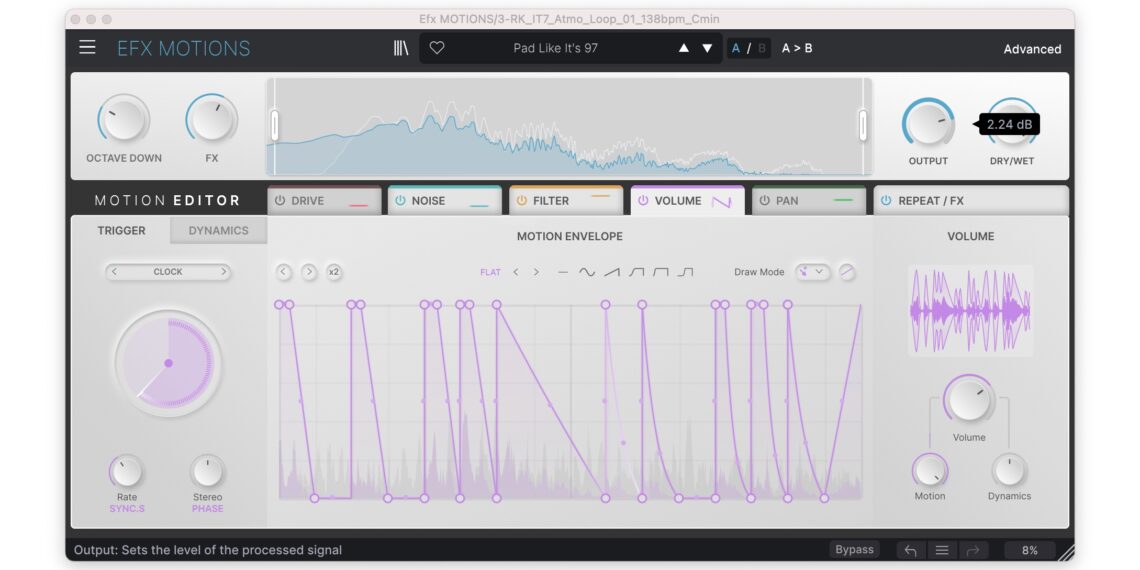This screenshot has width=1140, height=570.
Task: Click the FX knob
Action: pyautogui.click(x=212, y=120)
